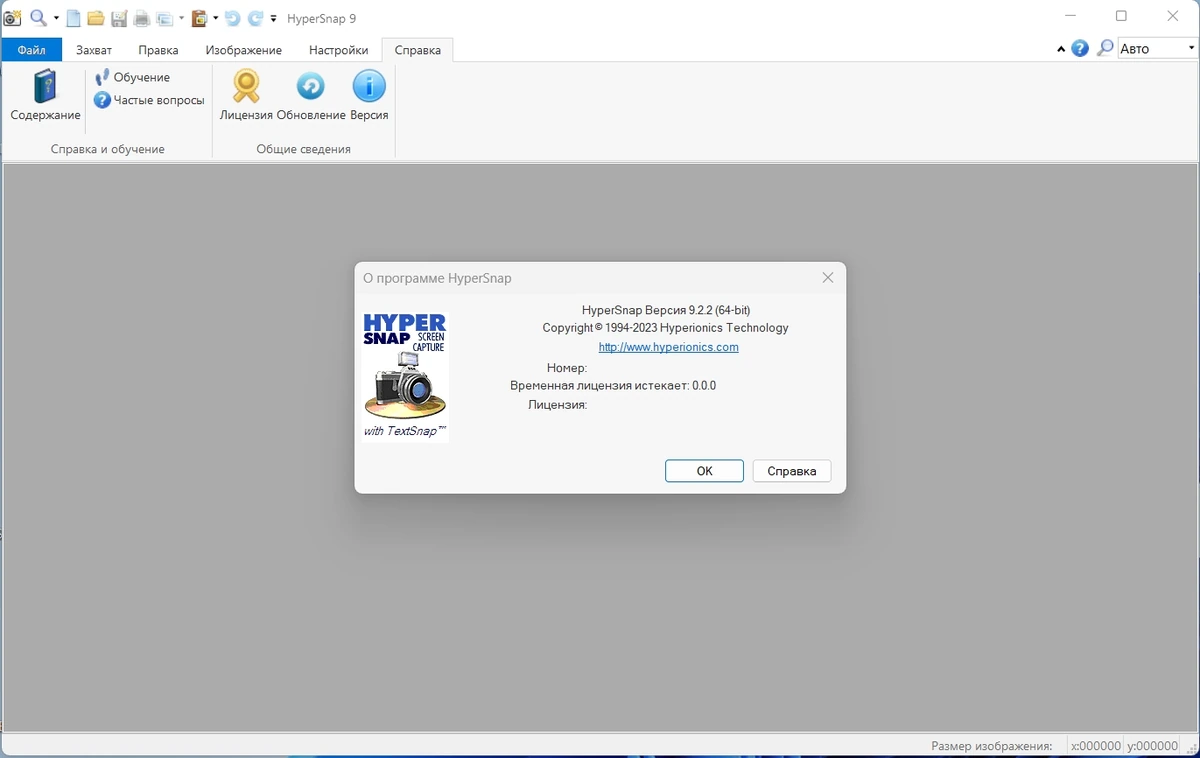Click the 'Общие сведения' group label
The width and height of the screenshot is (1200, 758).
click(x=304, y=149)
